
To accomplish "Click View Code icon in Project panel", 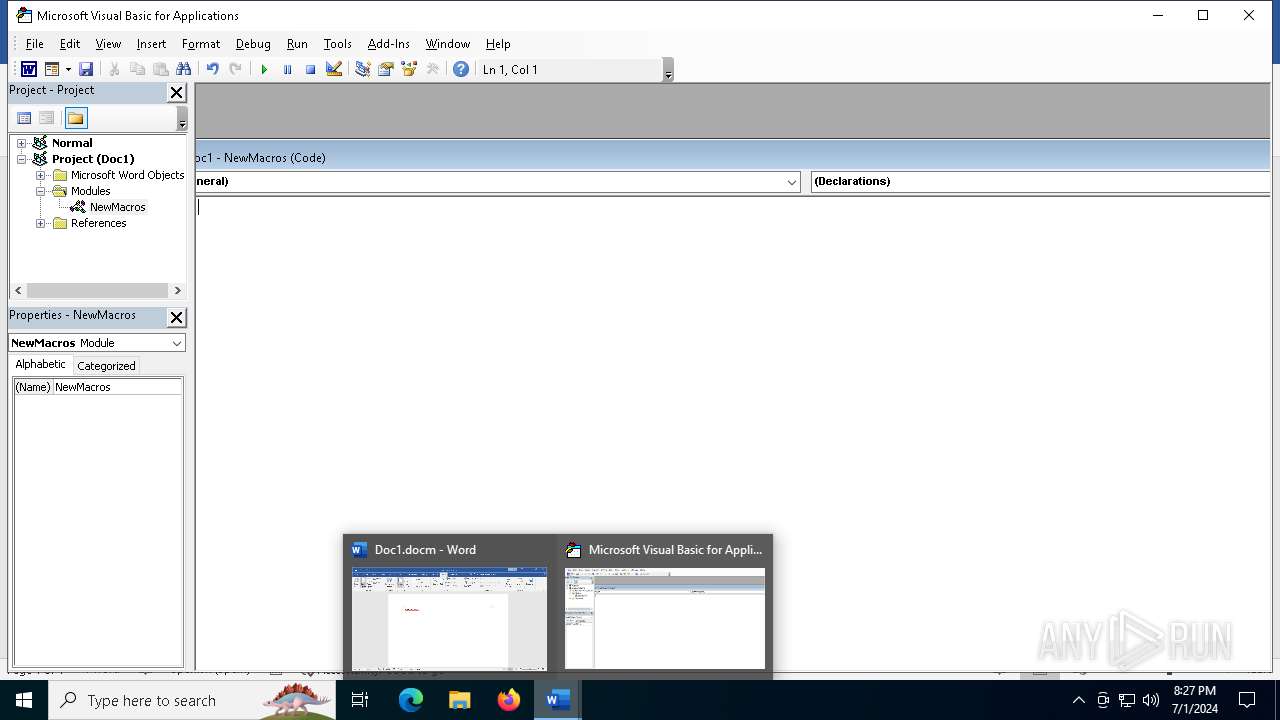I will click(24, 118).
